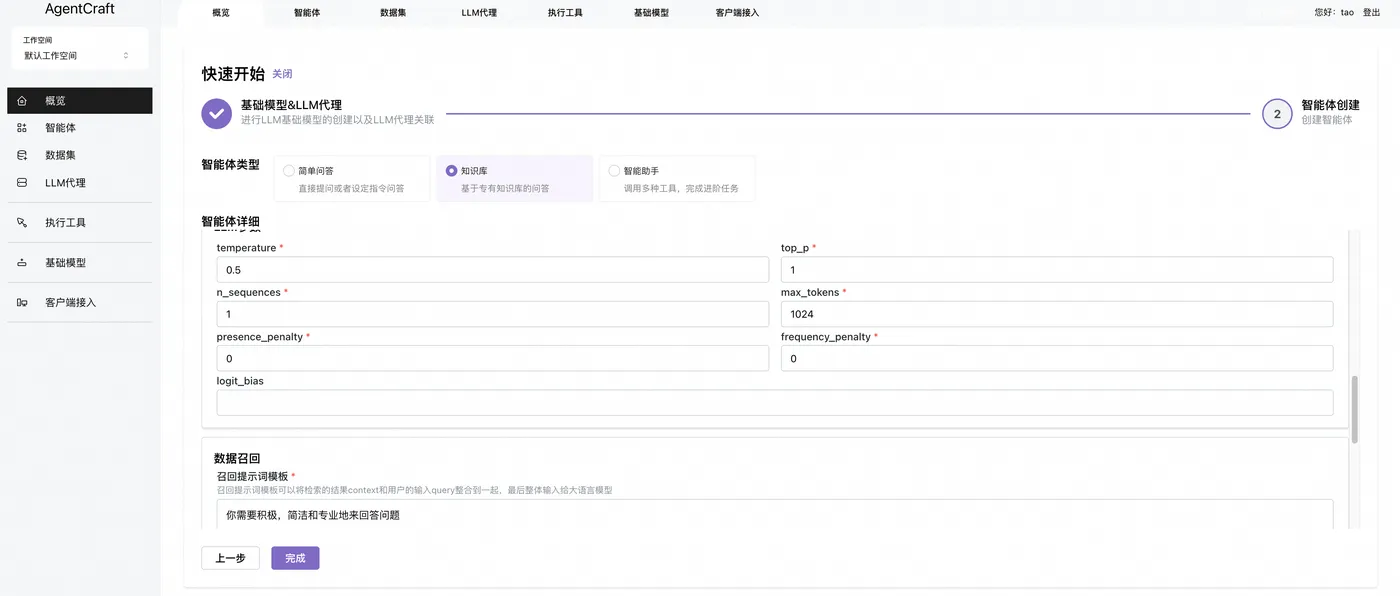This screenshot has width=1400, height=596.
Task: Click the AgentCraft logo text
Action: 80,9
